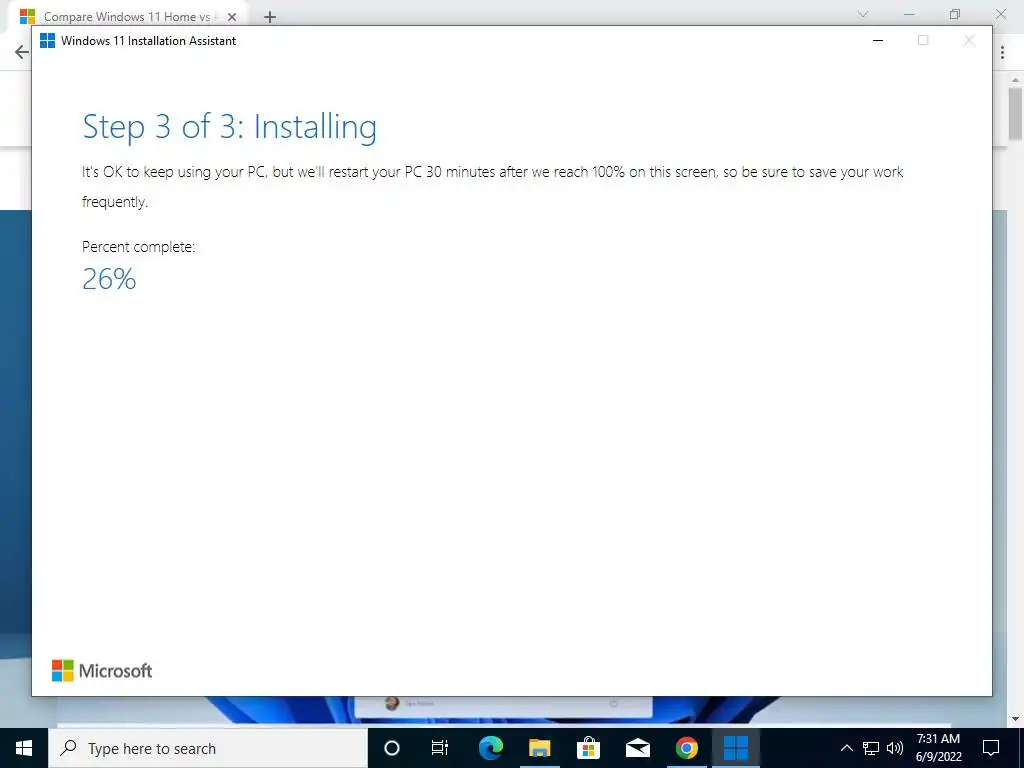Click the Chrome scrollbar down arrow
This screenshot has height=768, width=1024.
coord(1015,720)
